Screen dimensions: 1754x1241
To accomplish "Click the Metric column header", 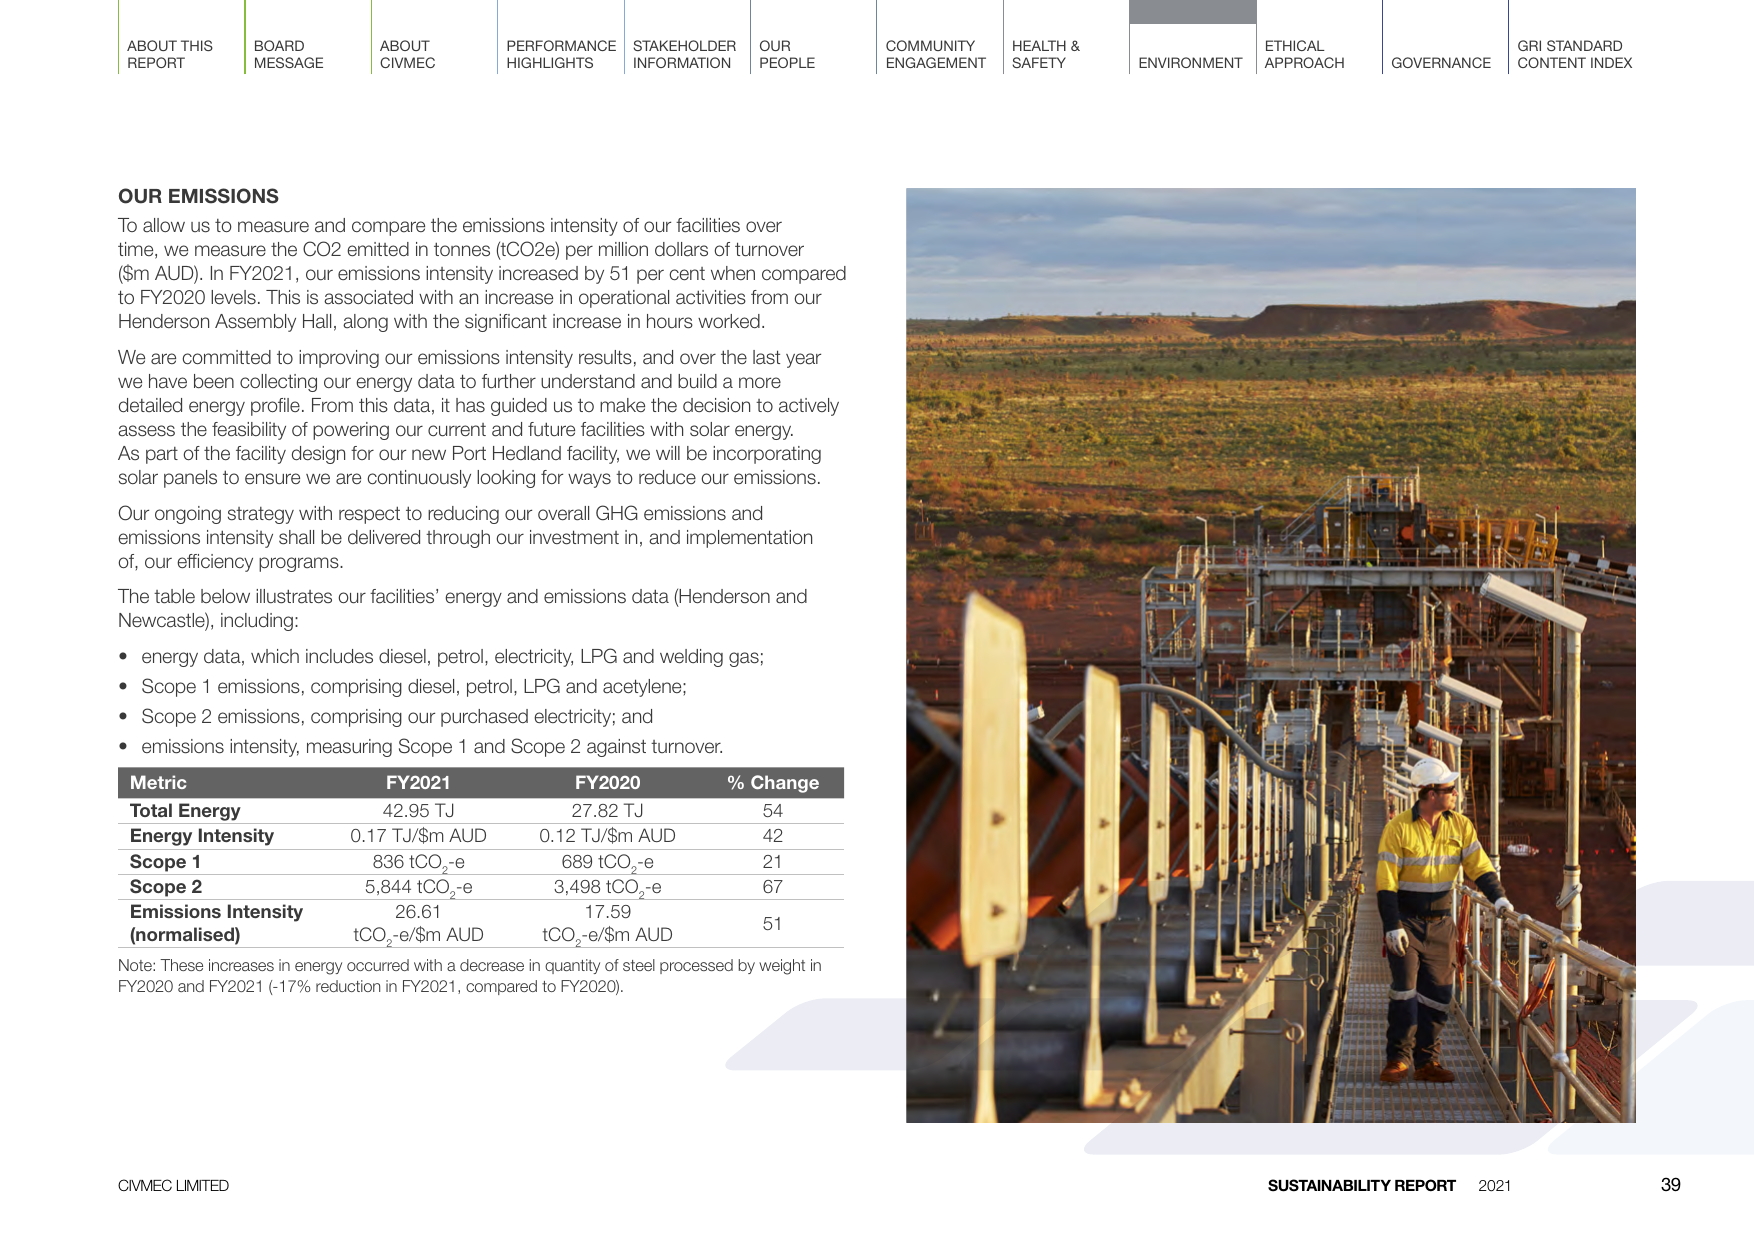I will point(158,783).
